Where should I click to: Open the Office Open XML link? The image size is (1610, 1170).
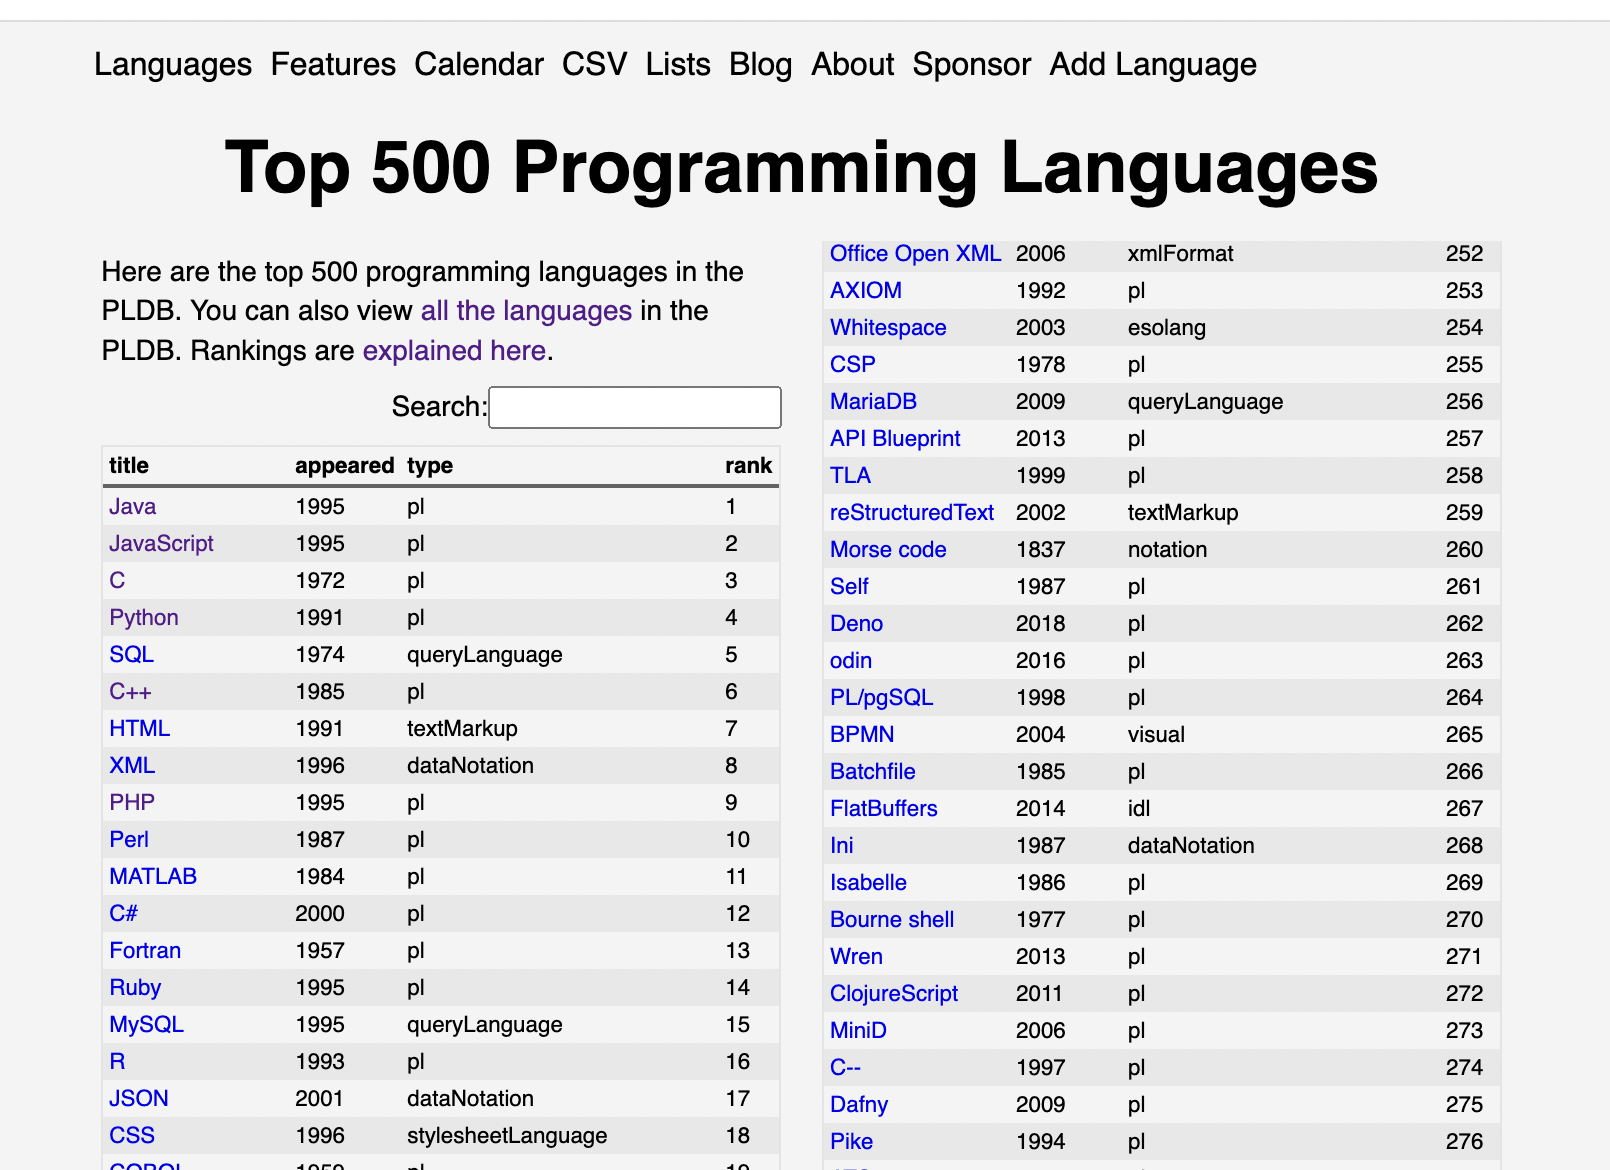915,254
